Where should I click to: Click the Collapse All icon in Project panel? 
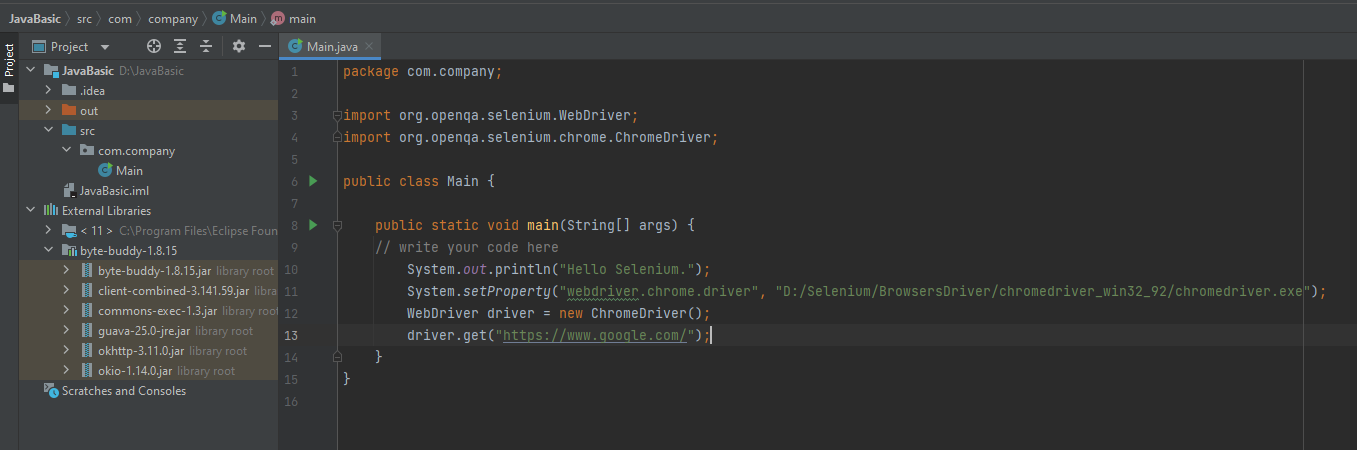pos(206,46)
